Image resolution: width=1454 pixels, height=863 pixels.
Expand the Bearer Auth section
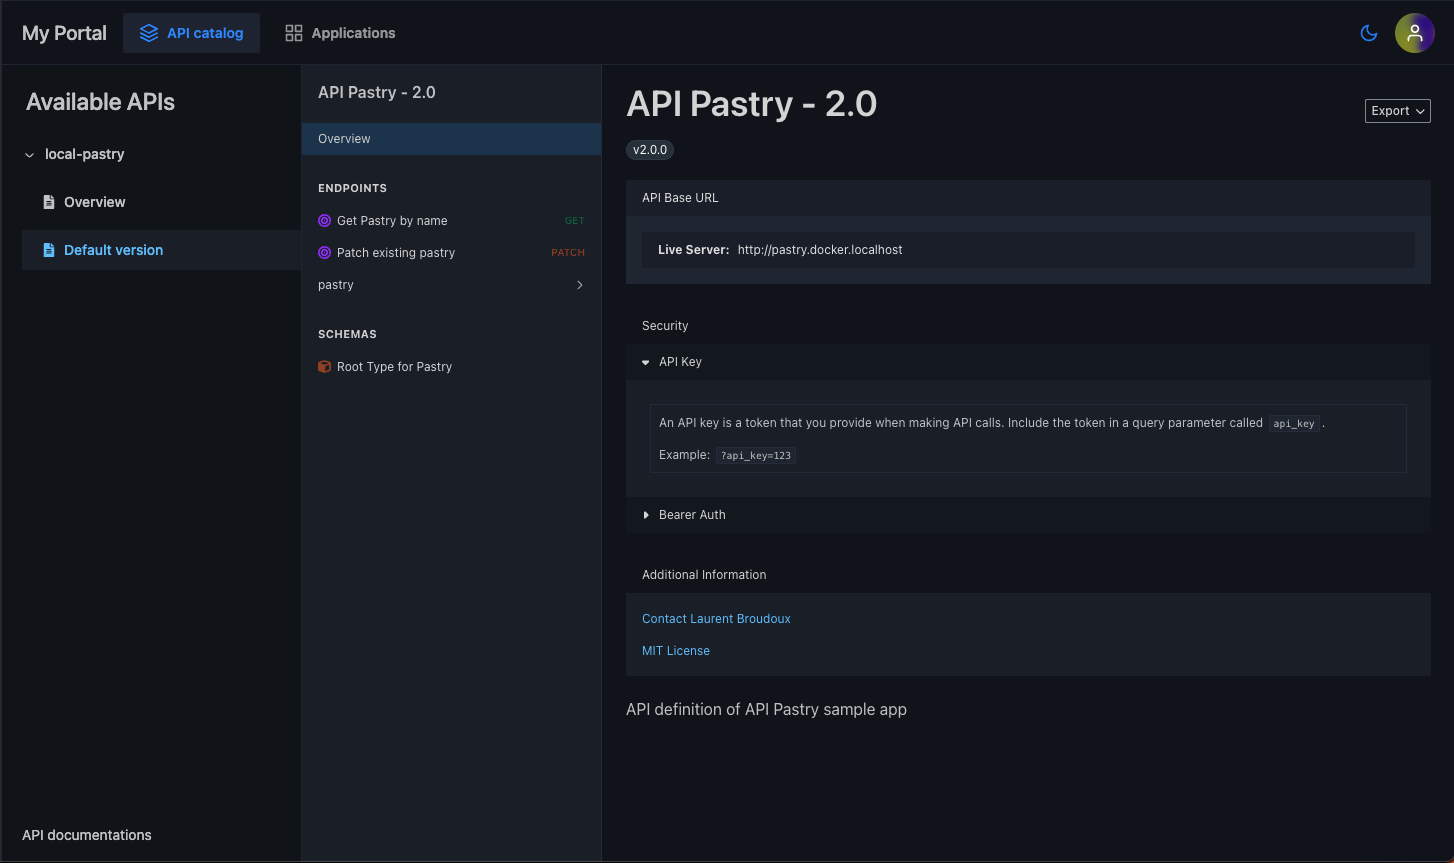click(x=646, y=514)
